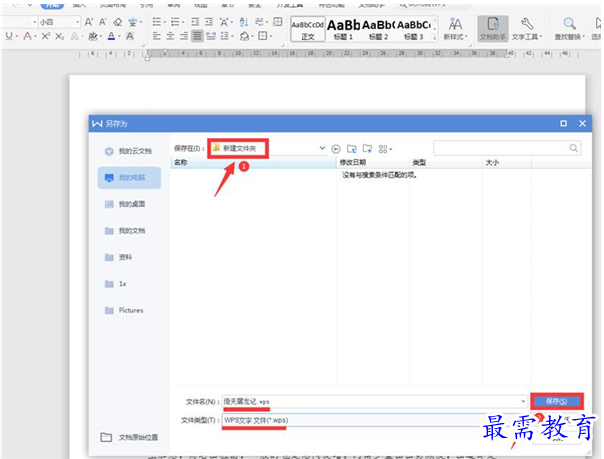The width and height of the screenshot is (604, 459).
Task: Select the 标题 3 style
Action: pyautogui.click(x=413, y=29)
